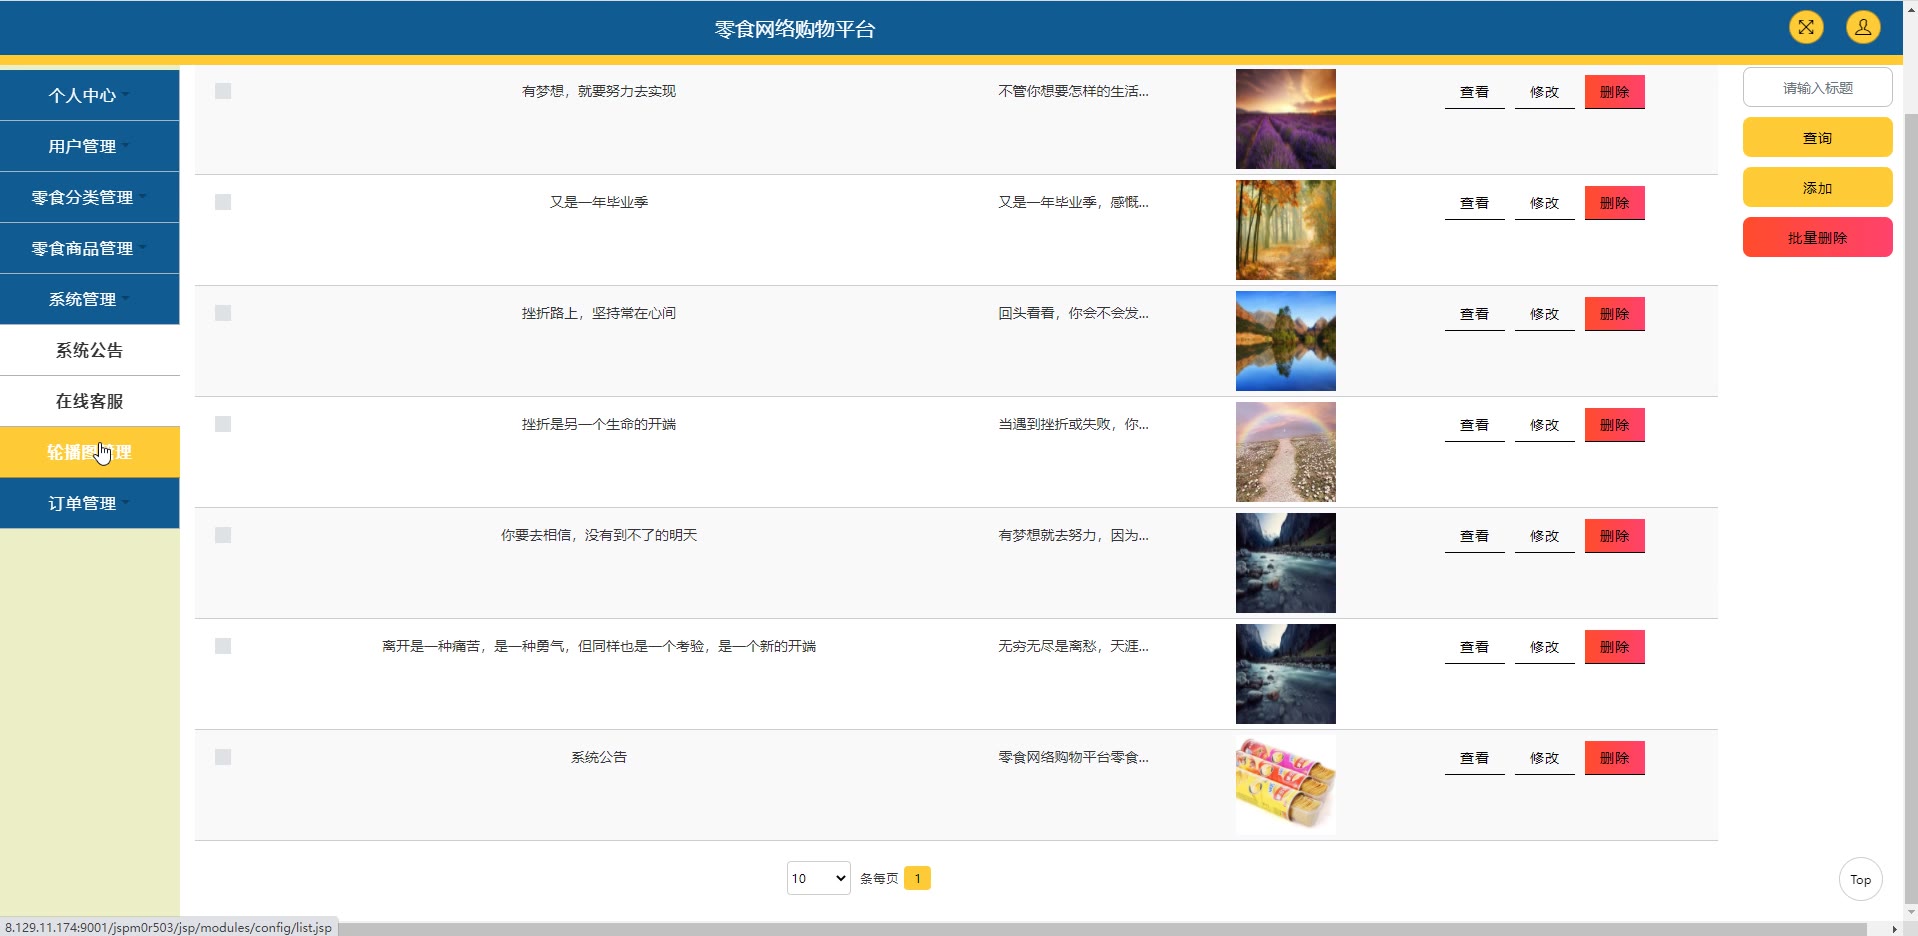Delete the 有梦想，就要努力去实现 entry

[x=1614, y=92]
